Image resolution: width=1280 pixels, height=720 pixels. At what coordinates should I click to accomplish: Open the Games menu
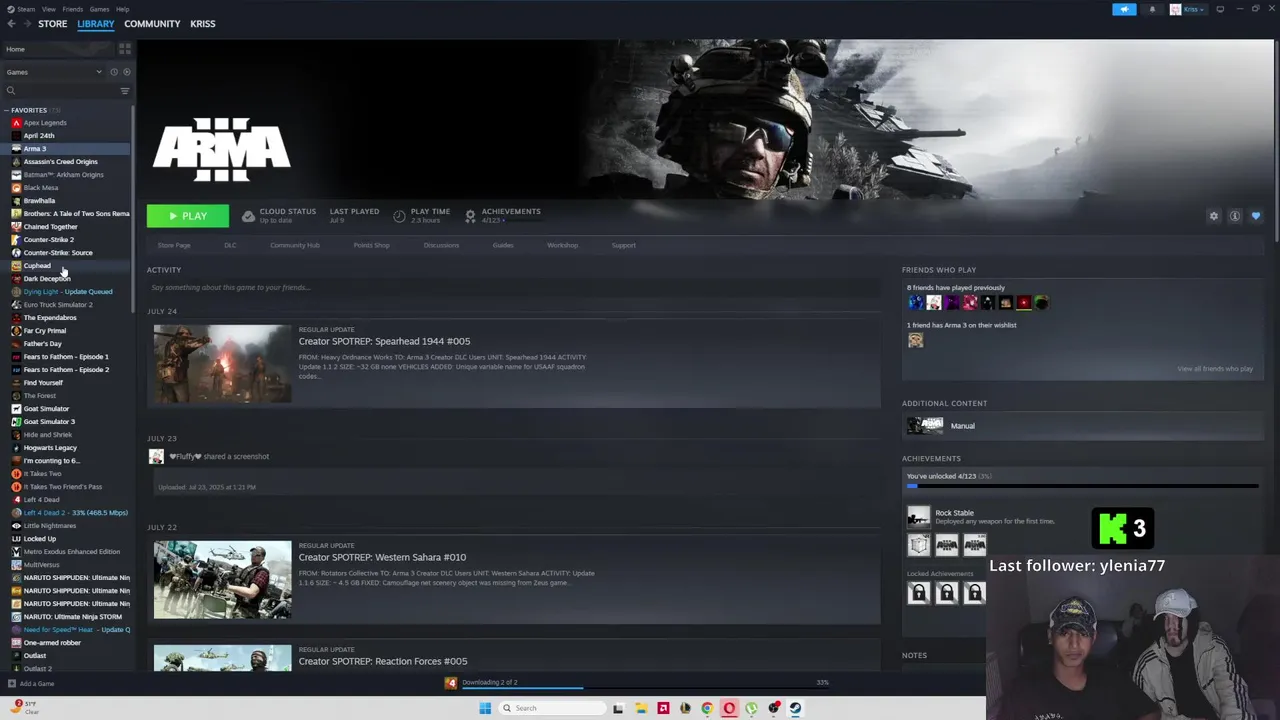point(99,9)
